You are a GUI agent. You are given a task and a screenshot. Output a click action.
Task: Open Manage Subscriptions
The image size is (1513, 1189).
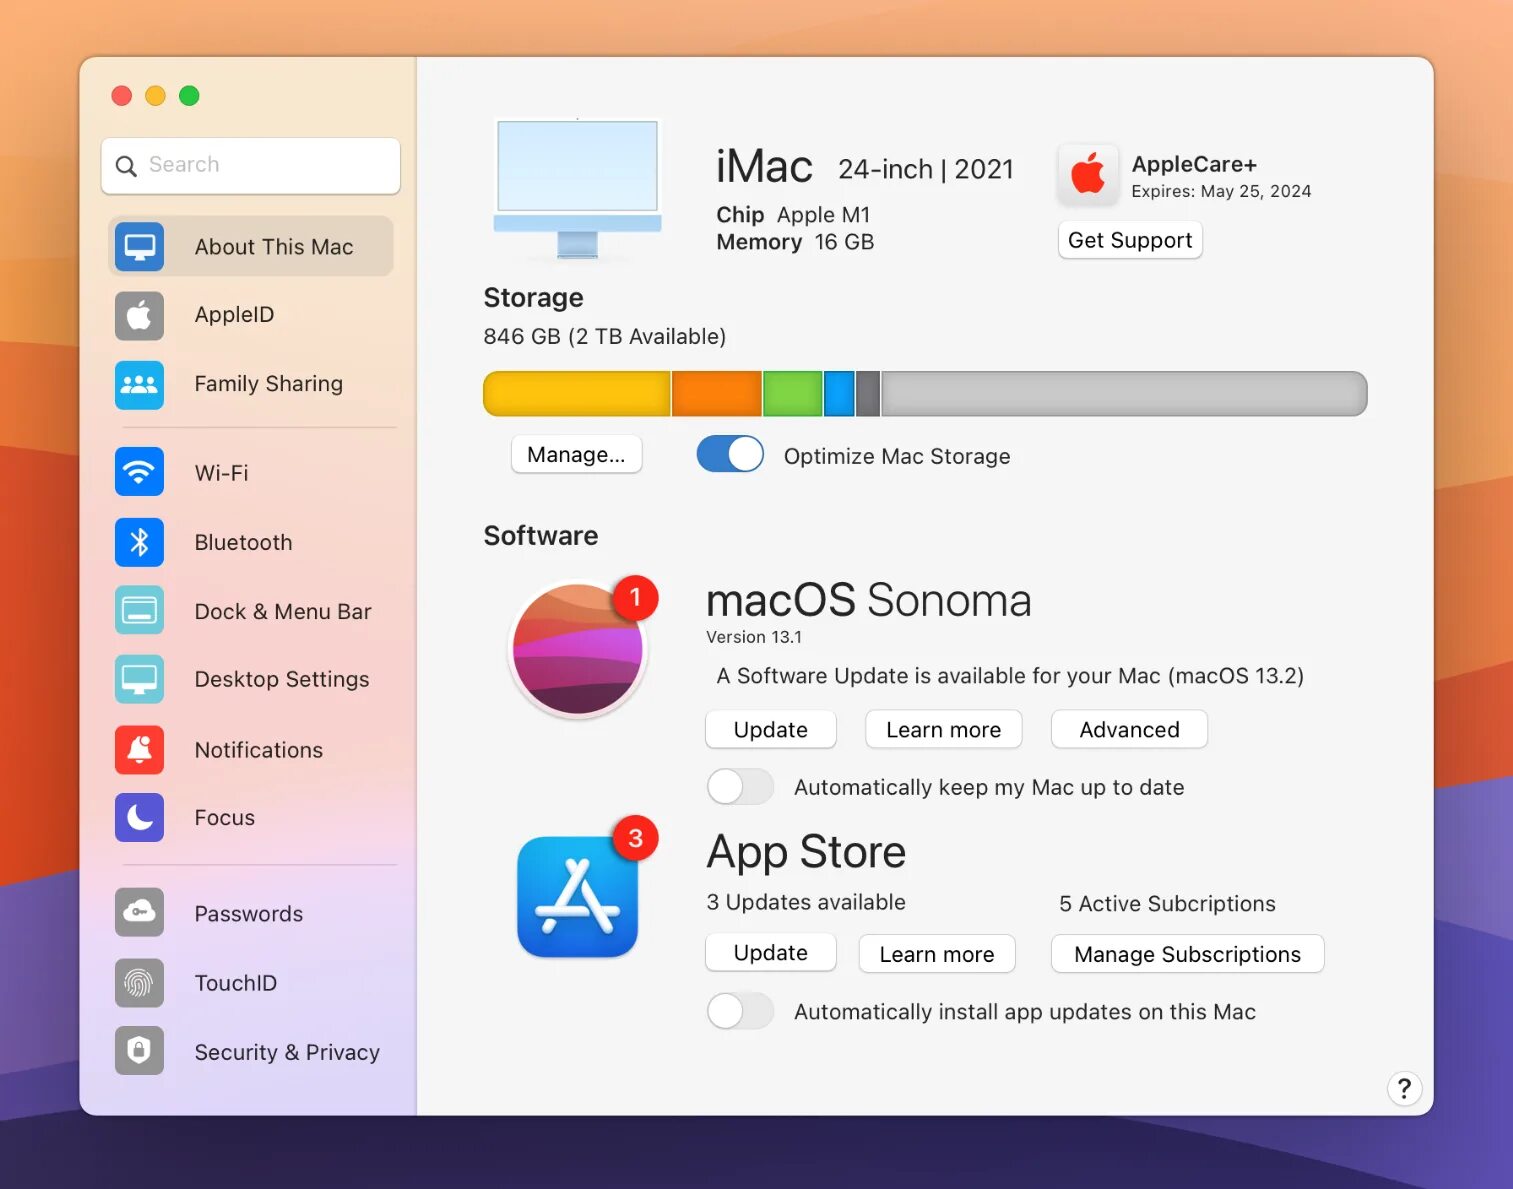tap(1187, 954)
